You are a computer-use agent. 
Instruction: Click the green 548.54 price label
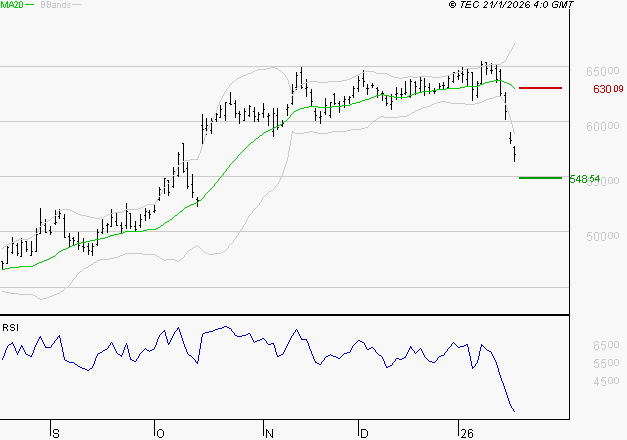(x=585, y=179)
